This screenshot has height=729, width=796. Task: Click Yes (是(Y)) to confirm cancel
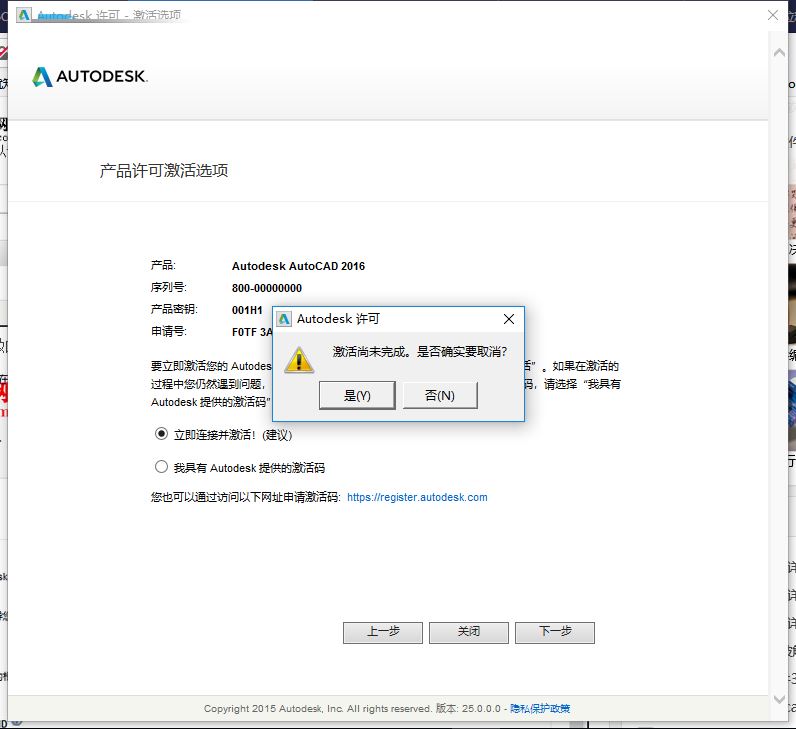click(x=357, y=395)
